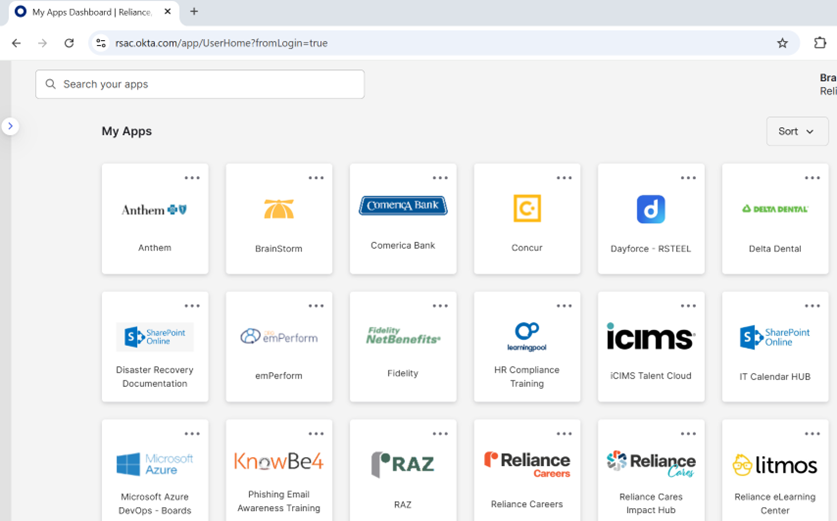Viewport: 837px width, 521px height.
Task: Click the Comerica Bank name label
Action: (x=403, y=246)
